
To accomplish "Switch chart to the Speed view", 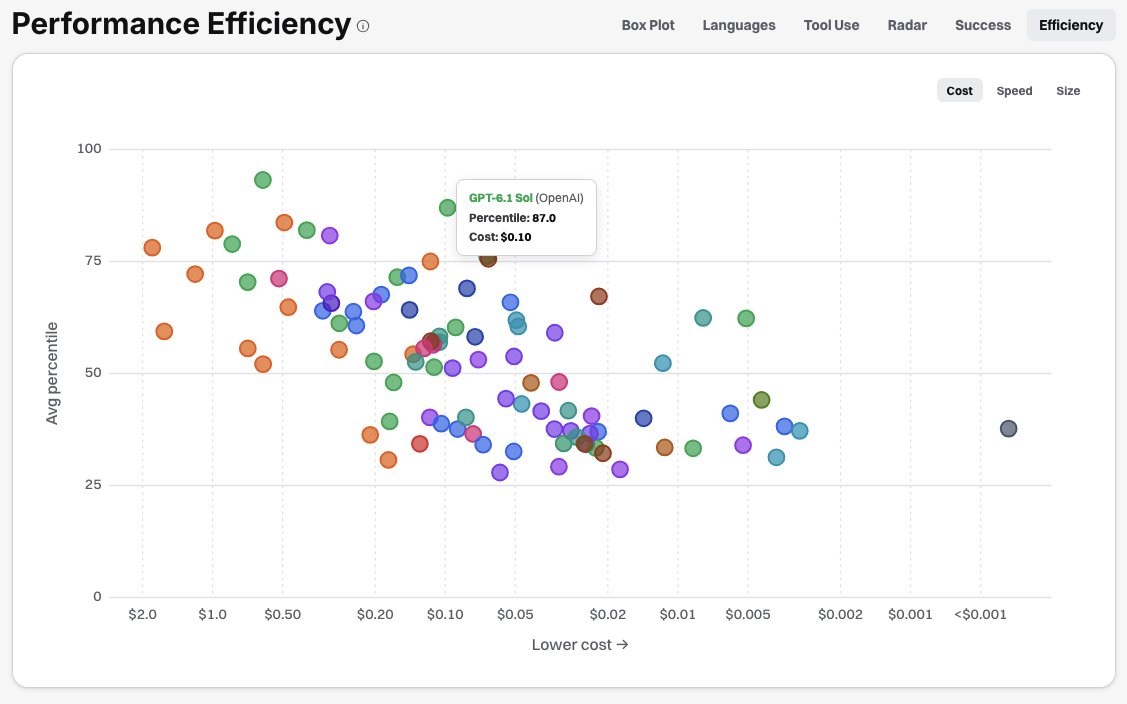I will (1014, 91).
